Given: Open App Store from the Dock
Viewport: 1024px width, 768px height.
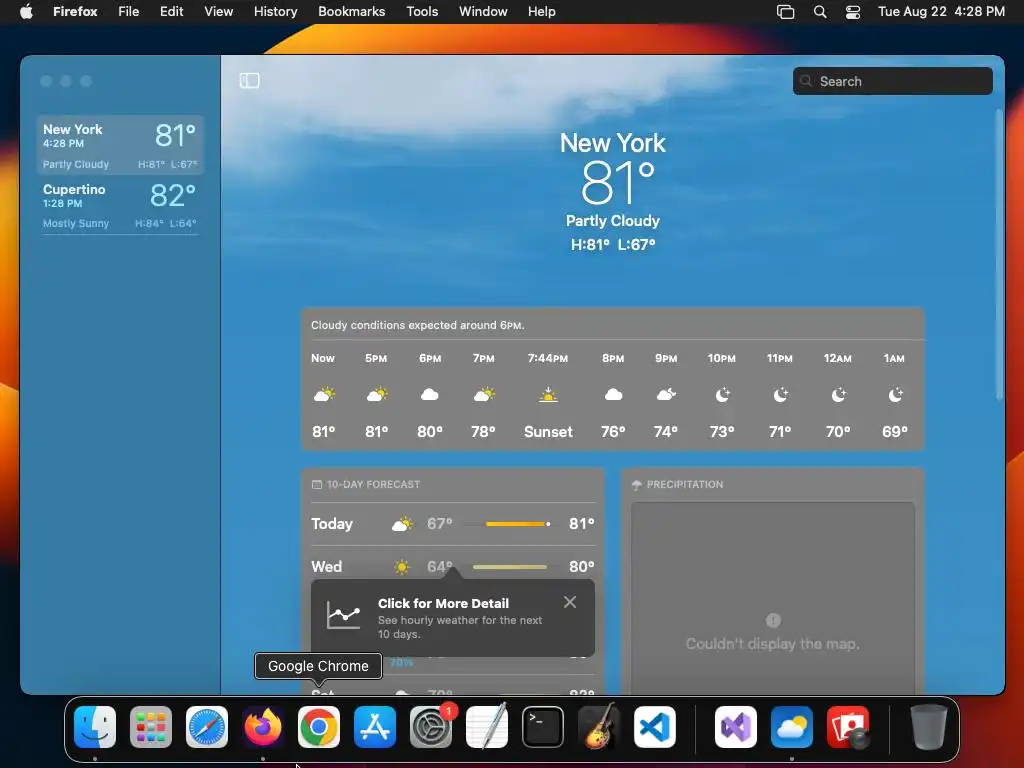Looking at the screenshot, I should (x=375, y=727).
